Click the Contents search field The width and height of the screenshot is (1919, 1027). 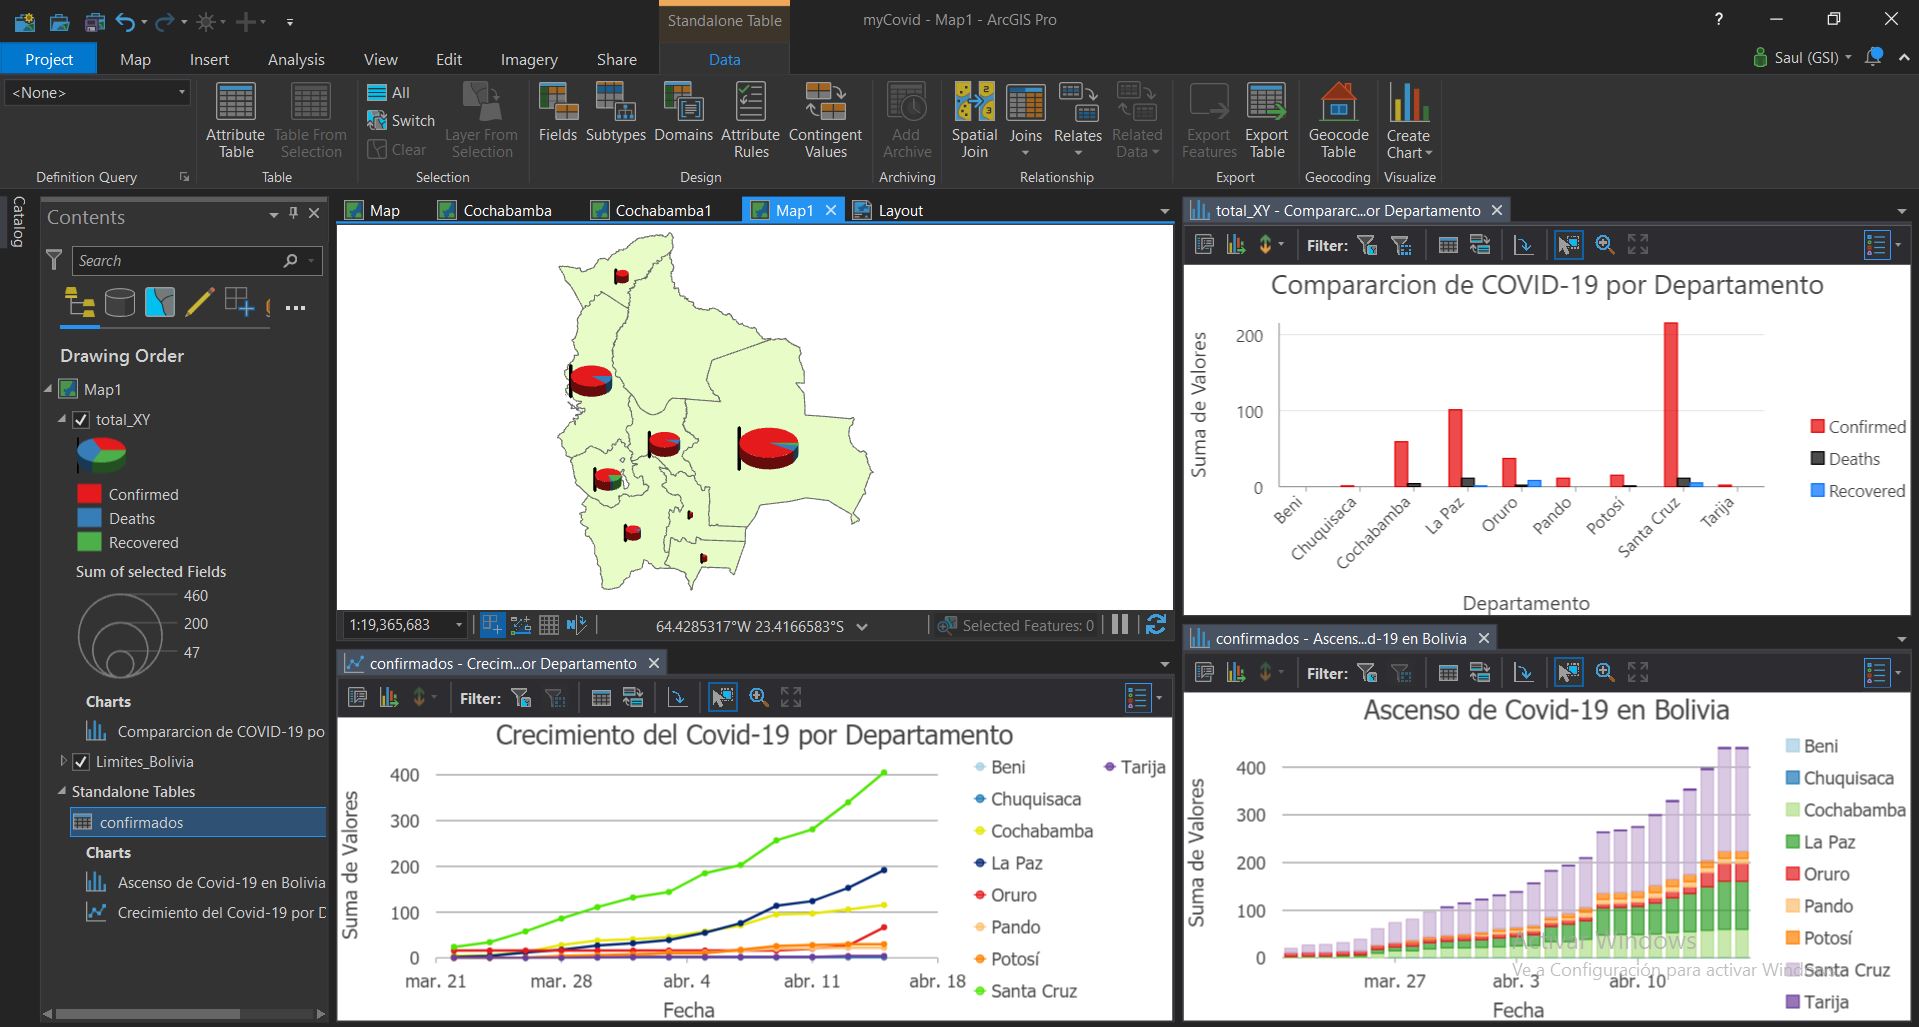[185, 260]
